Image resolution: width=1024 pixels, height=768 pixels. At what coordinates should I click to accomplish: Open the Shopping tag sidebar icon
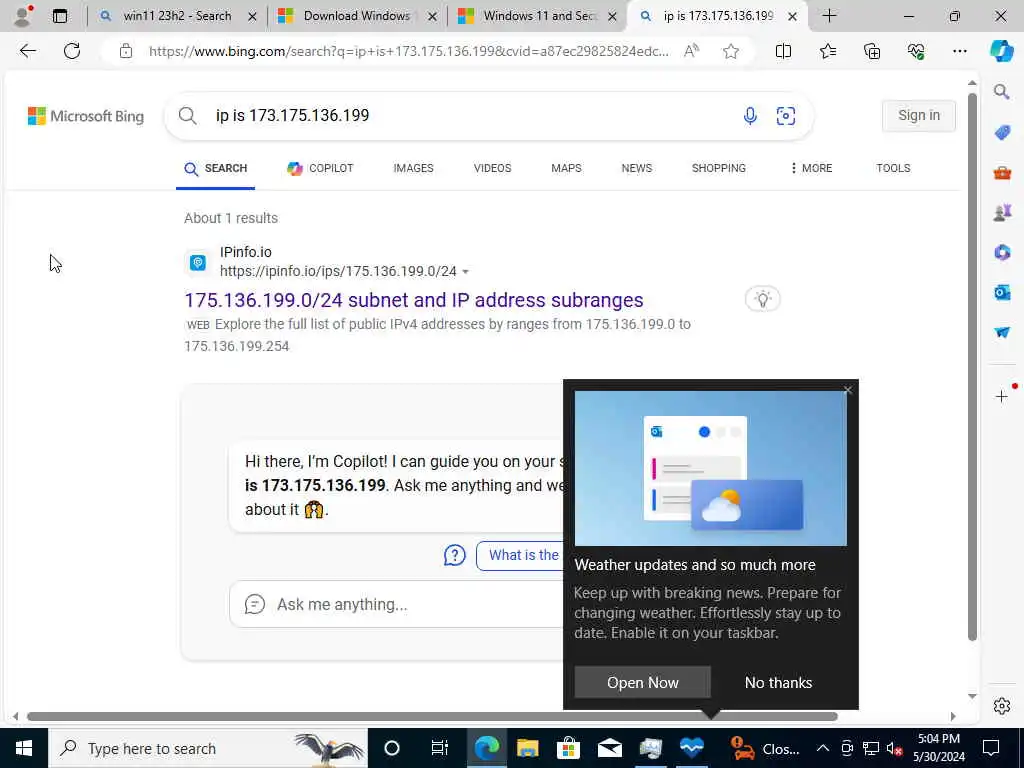coord(1002,133)
